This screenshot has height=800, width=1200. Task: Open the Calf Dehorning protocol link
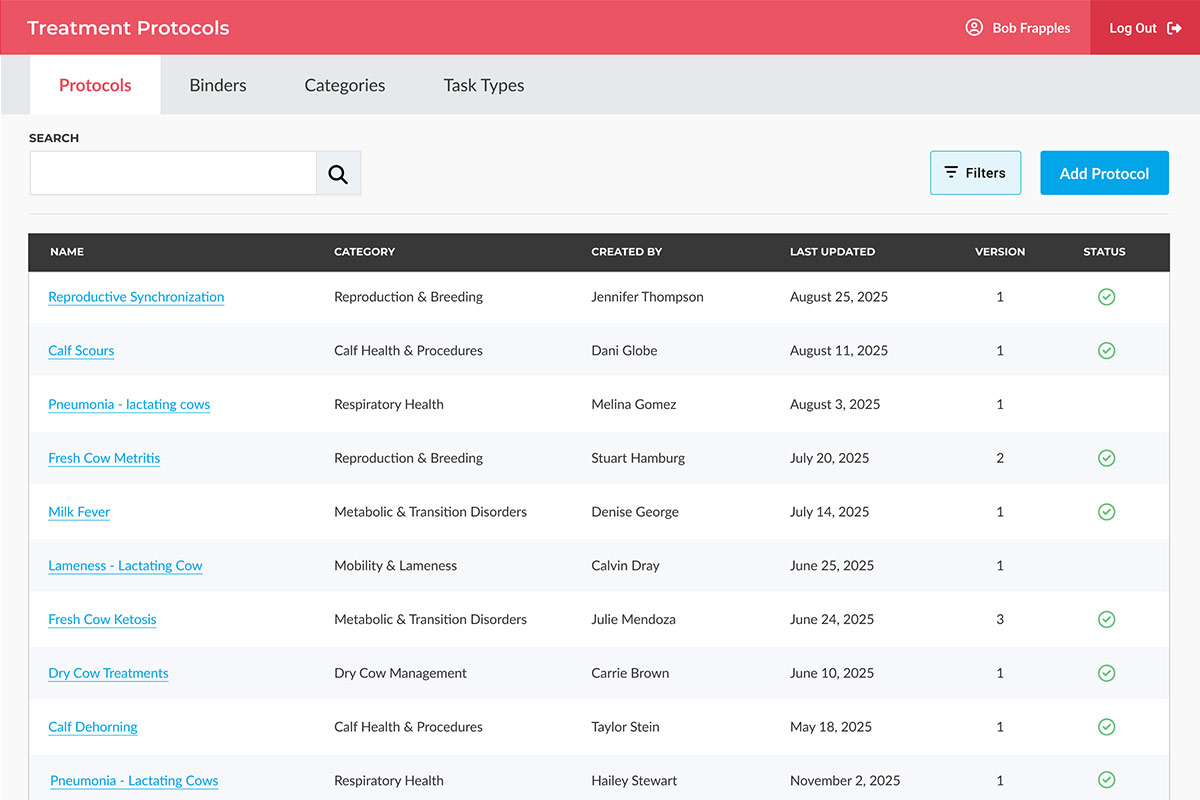click(x=93, y=727)
